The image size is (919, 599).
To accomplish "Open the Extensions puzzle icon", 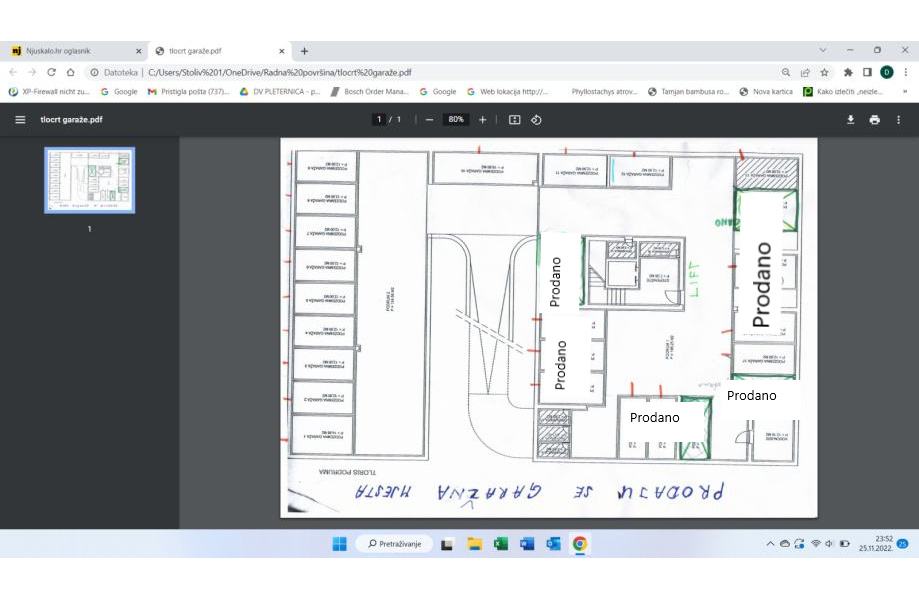I will tap(848, 72).
